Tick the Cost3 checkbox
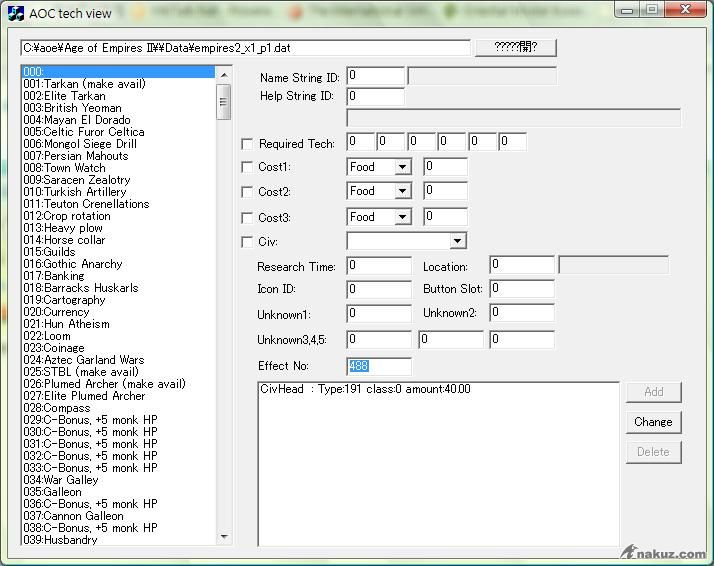Screen dimensions: 714x566 pos(247,218)
